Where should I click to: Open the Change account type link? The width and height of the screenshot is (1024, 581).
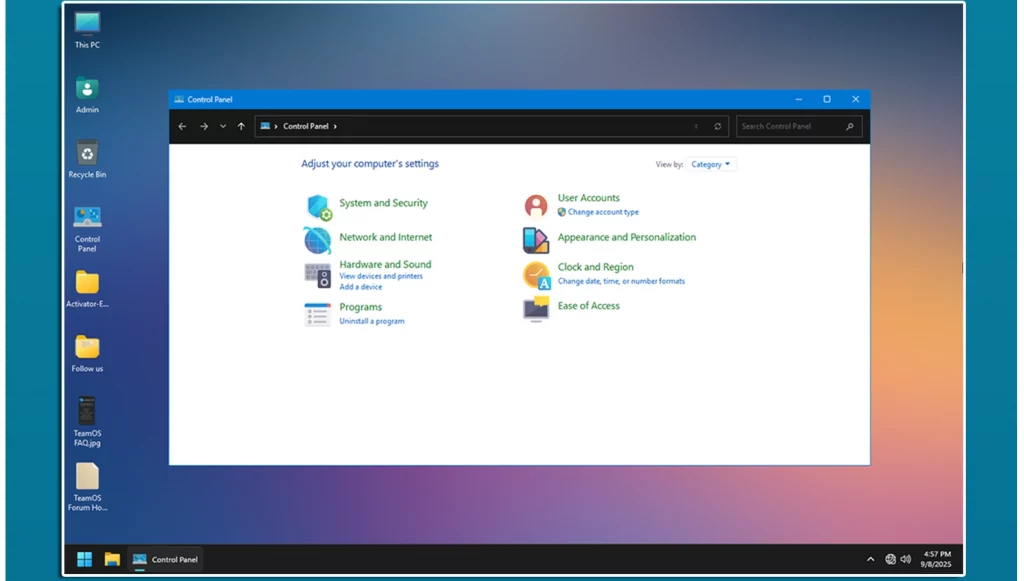603,212
